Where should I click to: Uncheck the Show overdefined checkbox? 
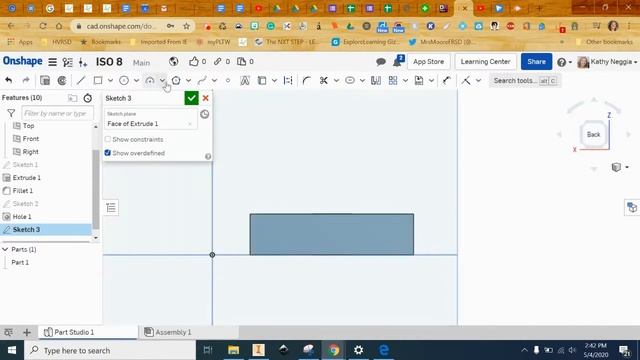coord(108,153)
